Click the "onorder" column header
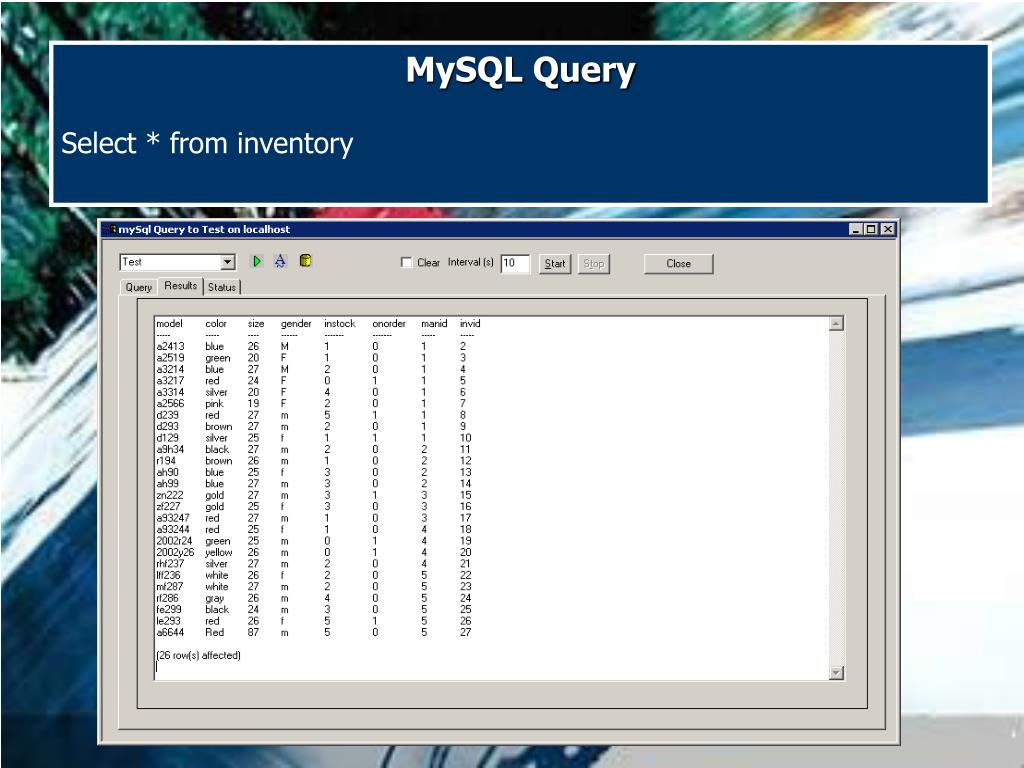The image size is (1024, 768). (389, 324)
